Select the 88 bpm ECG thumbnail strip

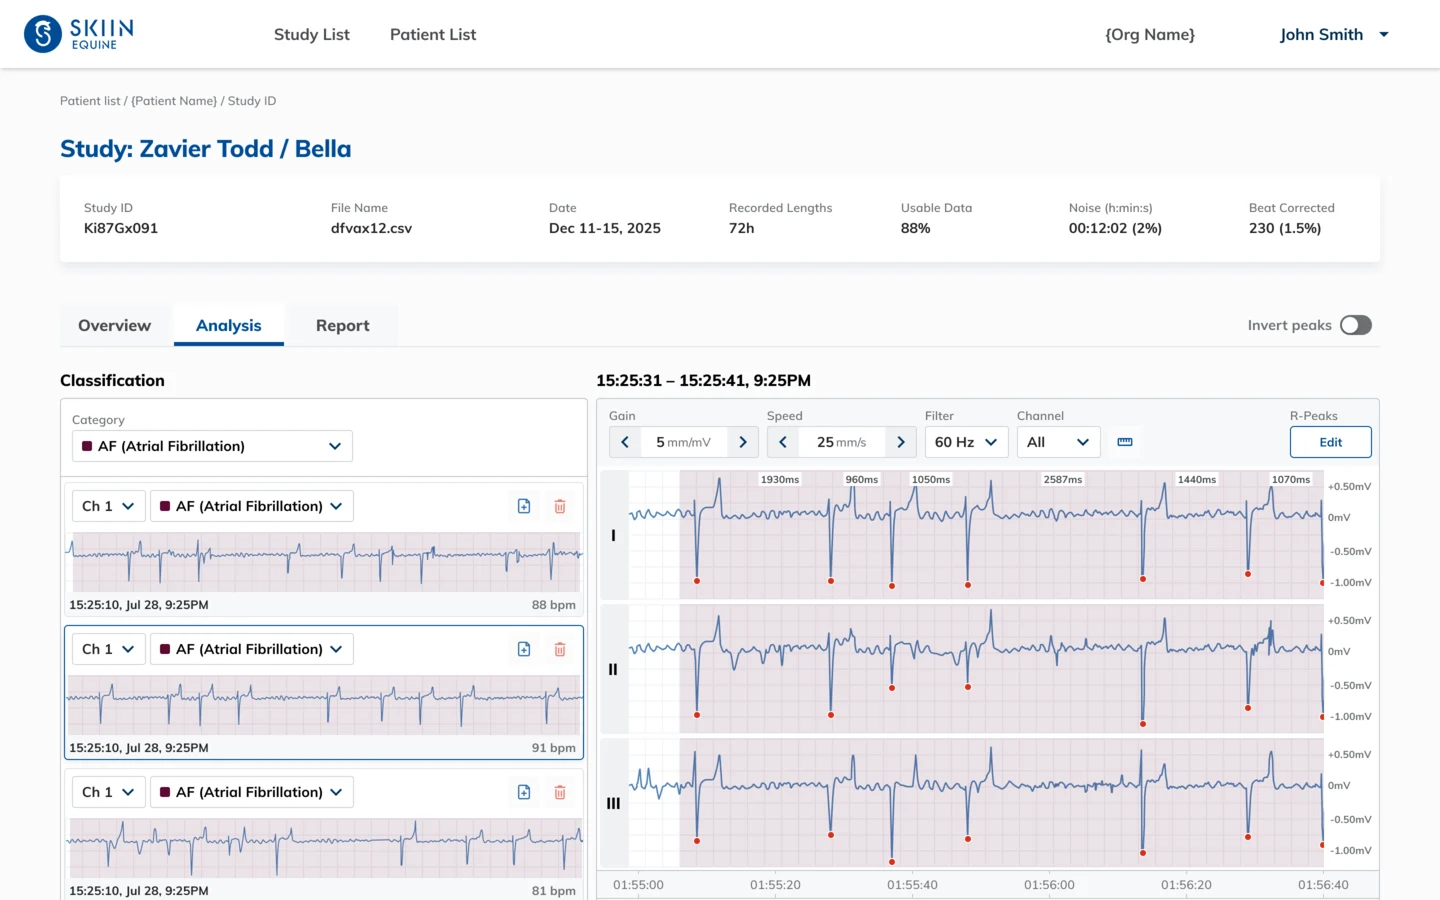[324, 562]
